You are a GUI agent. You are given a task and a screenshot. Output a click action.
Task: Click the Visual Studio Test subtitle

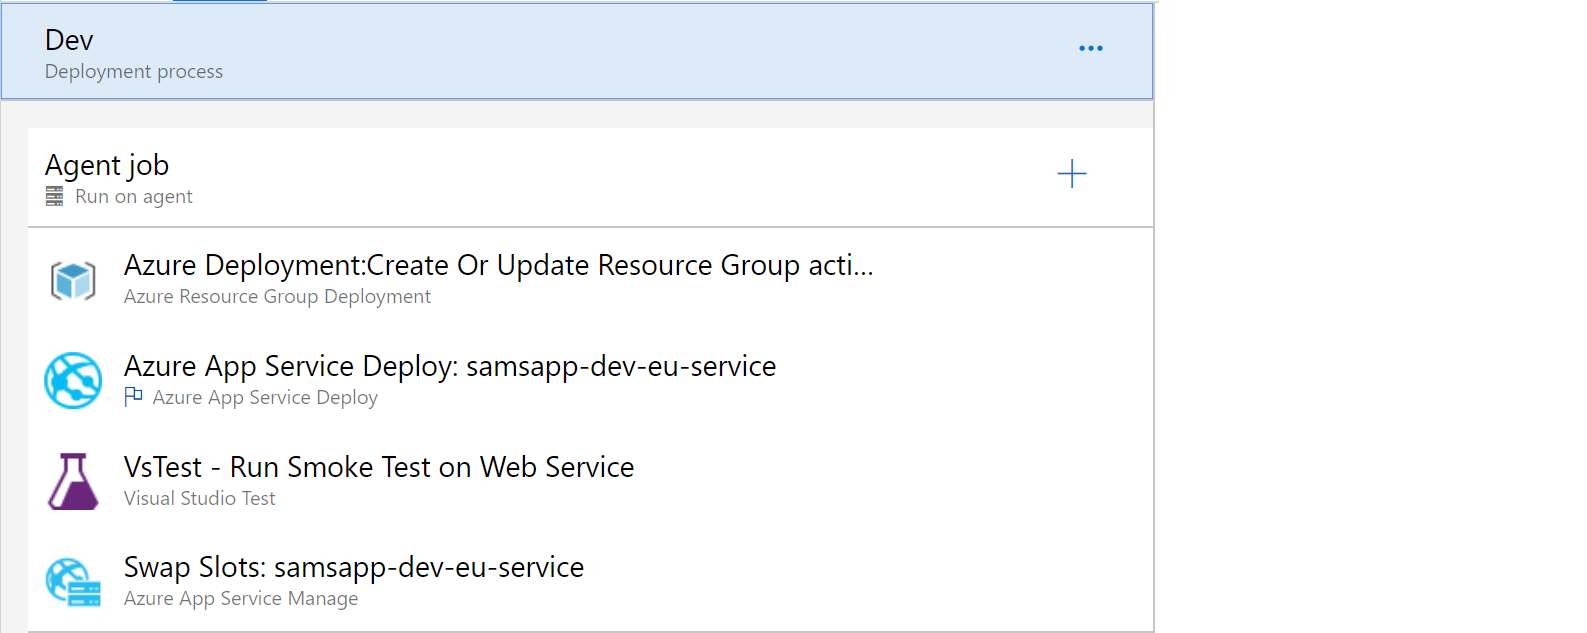[199, 499]
